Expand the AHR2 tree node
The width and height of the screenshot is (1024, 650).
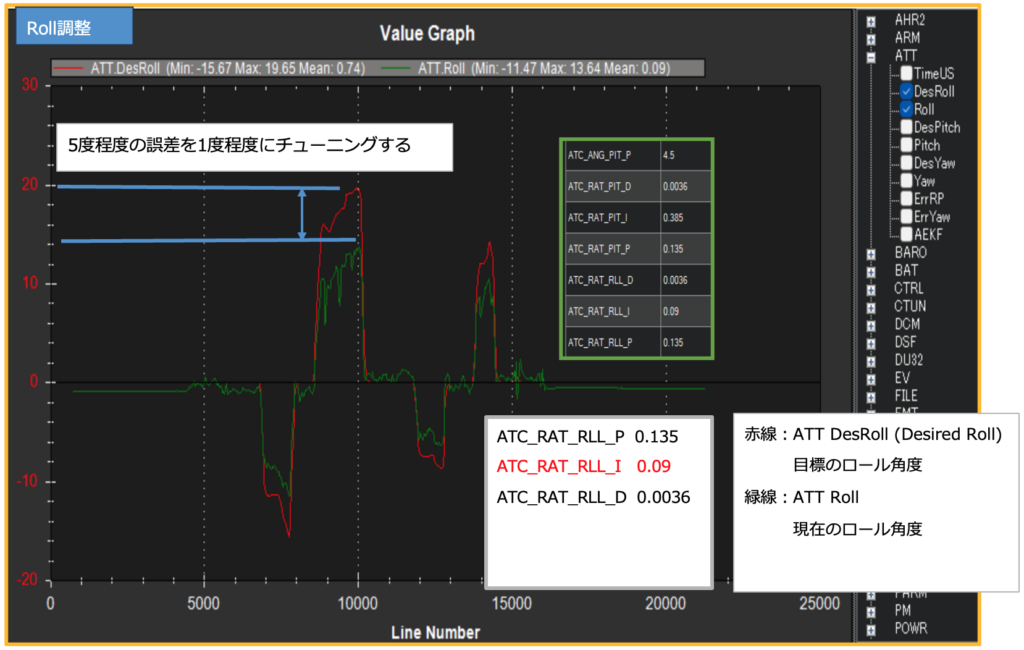[871, 22]
